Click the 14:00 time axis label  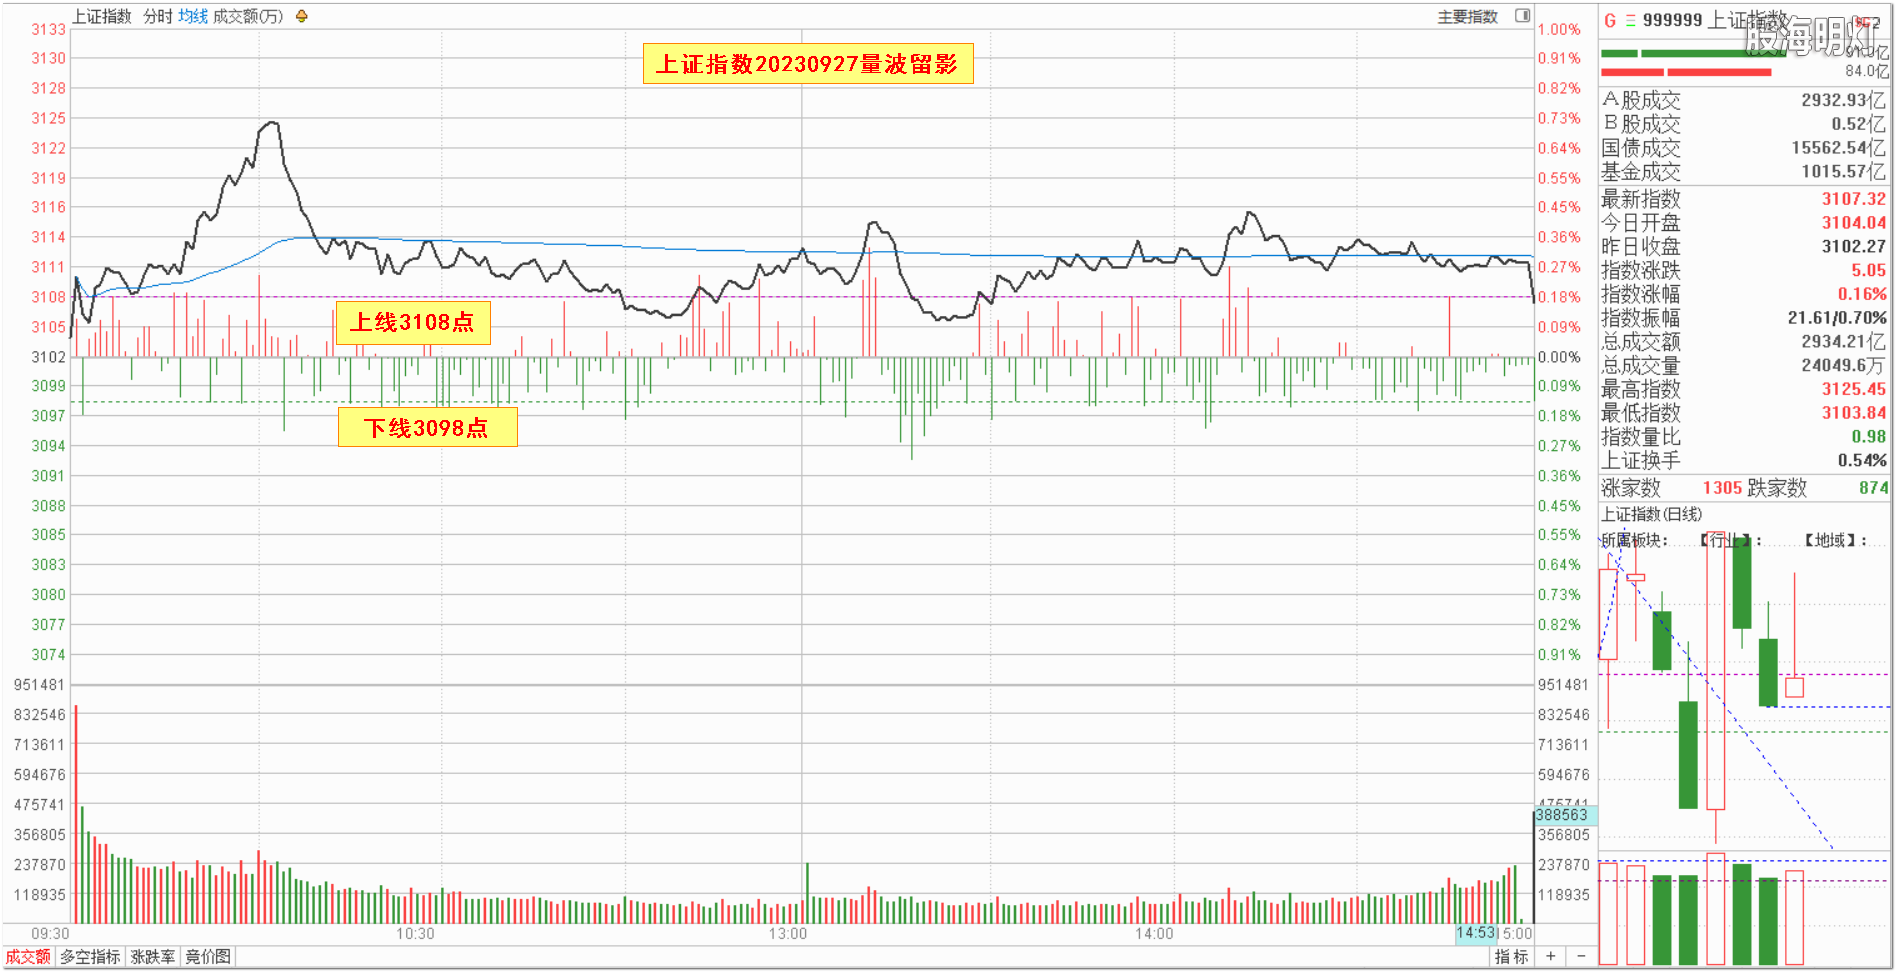(1154, 934)
